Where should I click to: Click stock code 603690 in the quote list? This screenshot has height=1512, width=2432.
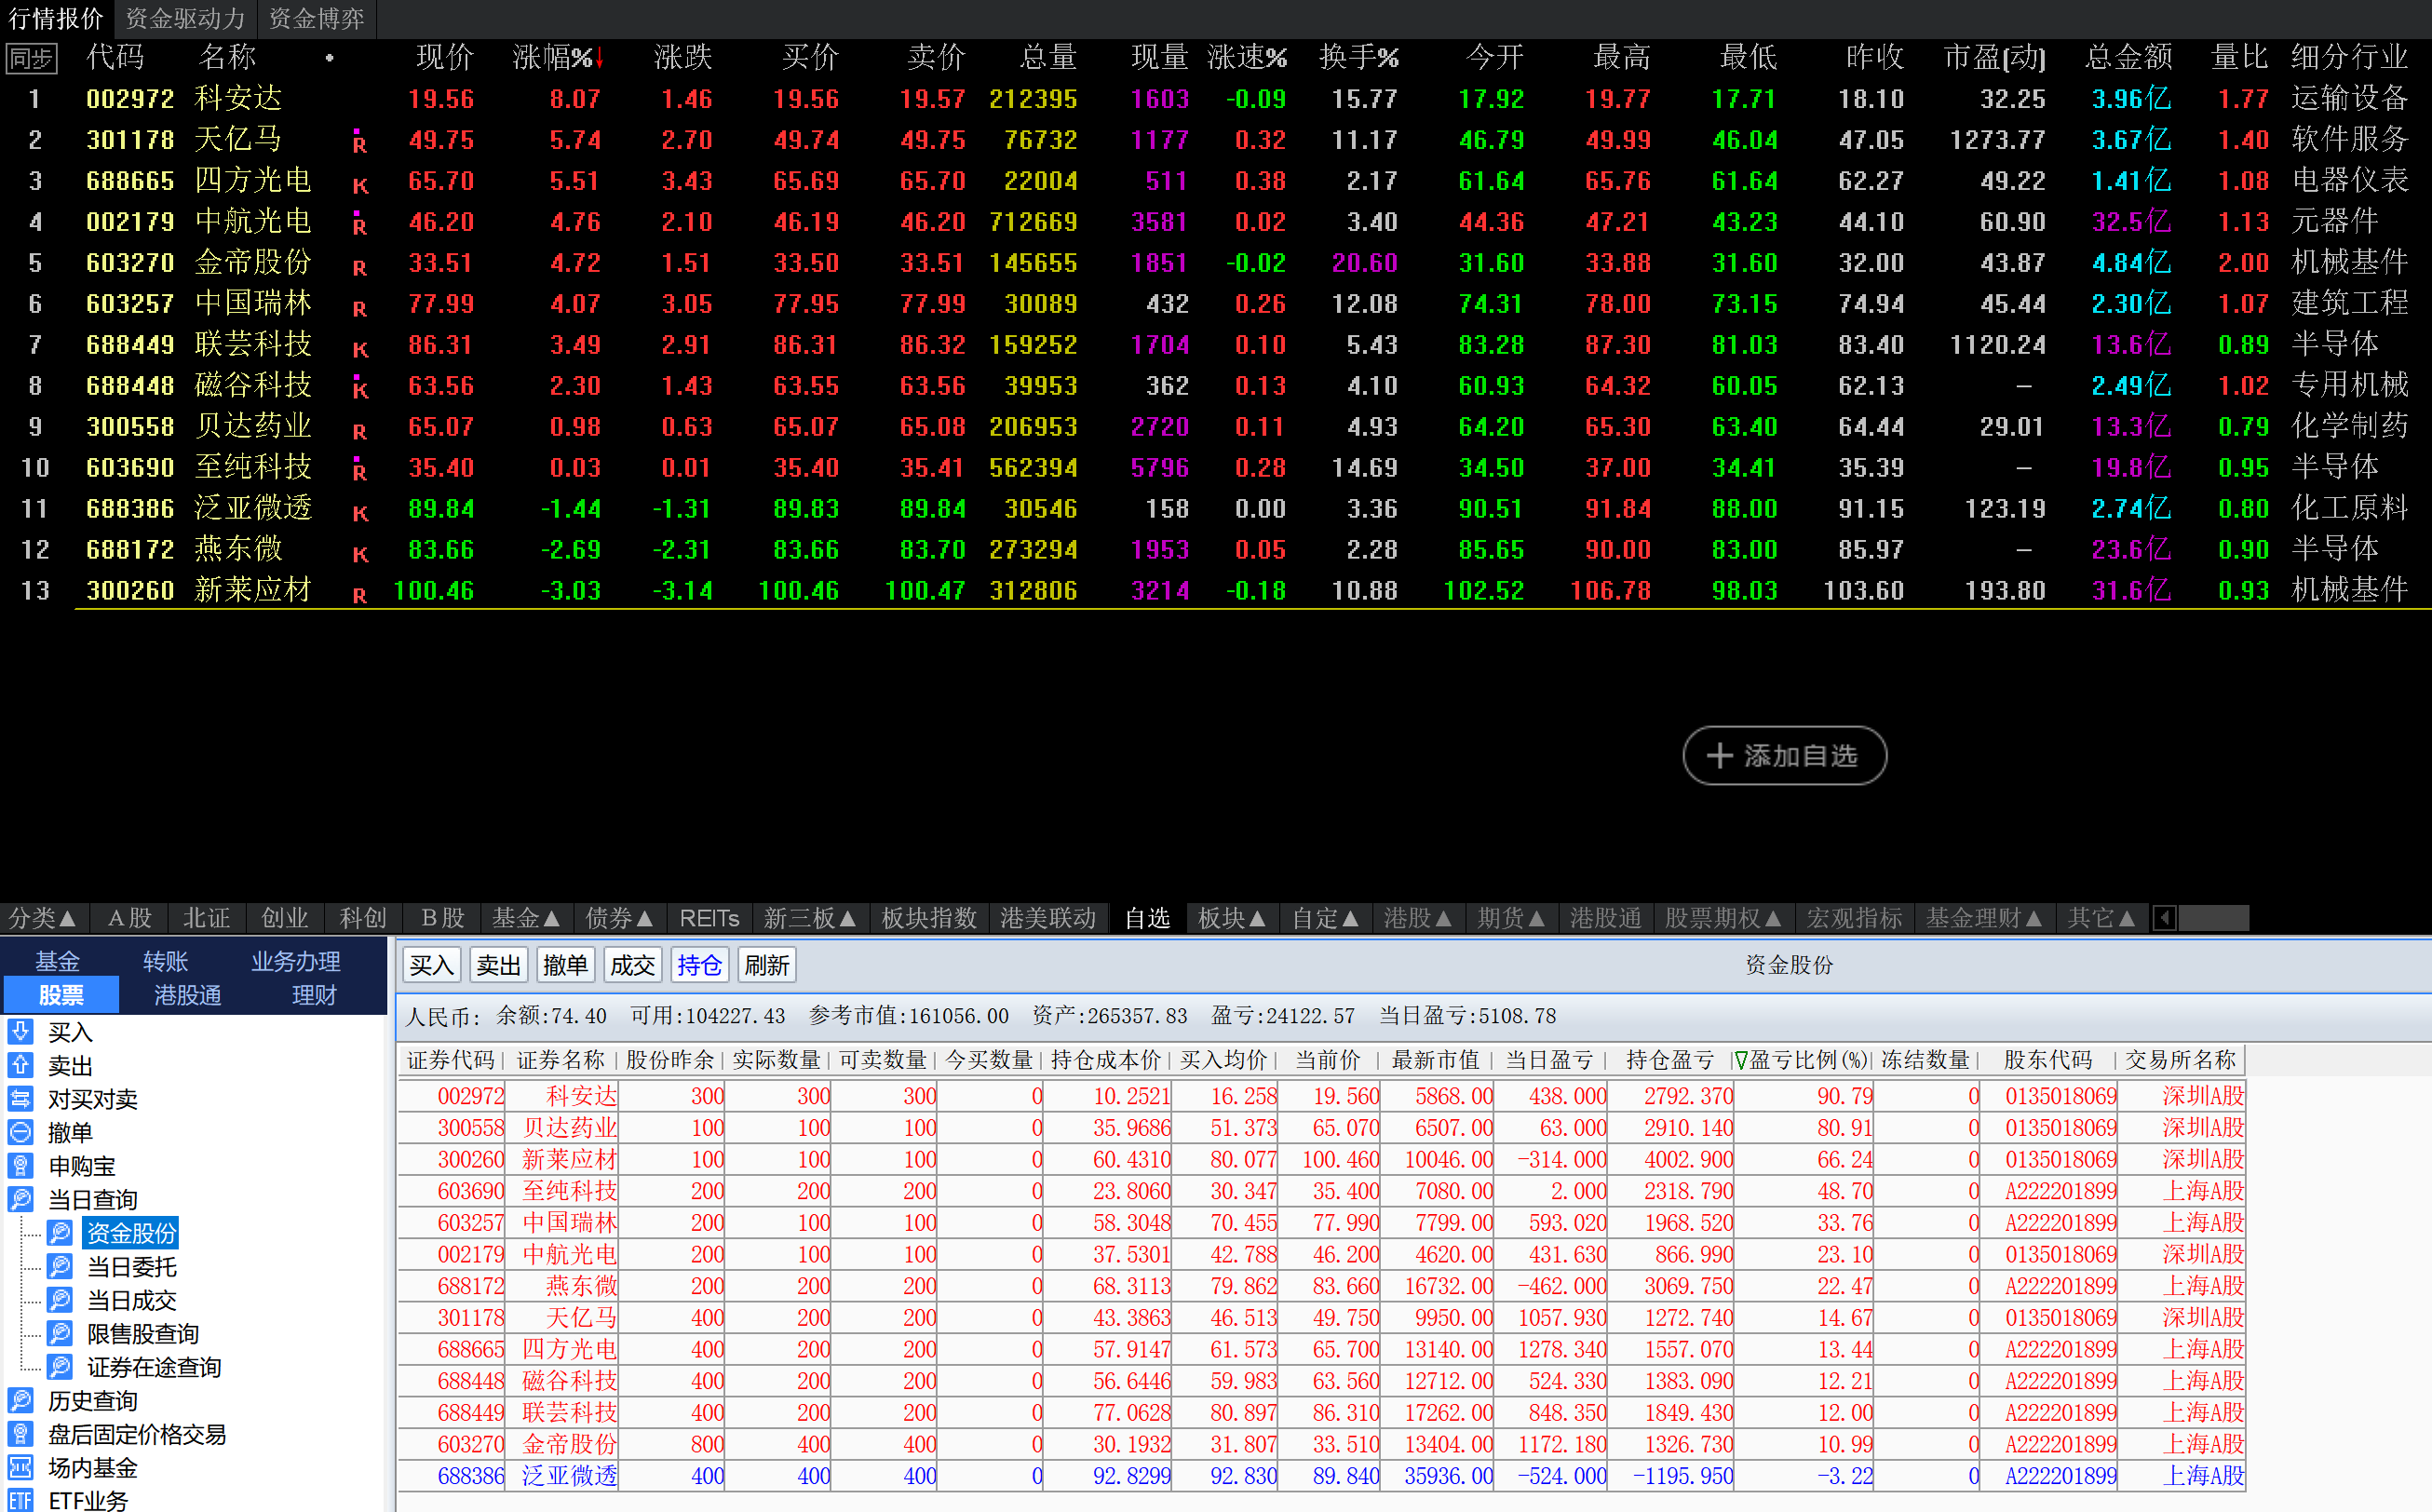tap(130, 467)
